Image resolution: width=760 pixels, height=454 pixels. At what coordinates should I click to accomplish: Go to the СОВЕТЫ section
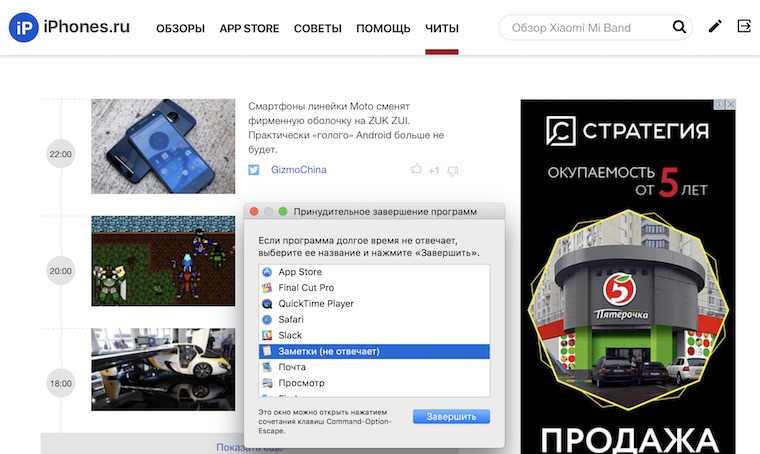point(317,29)
